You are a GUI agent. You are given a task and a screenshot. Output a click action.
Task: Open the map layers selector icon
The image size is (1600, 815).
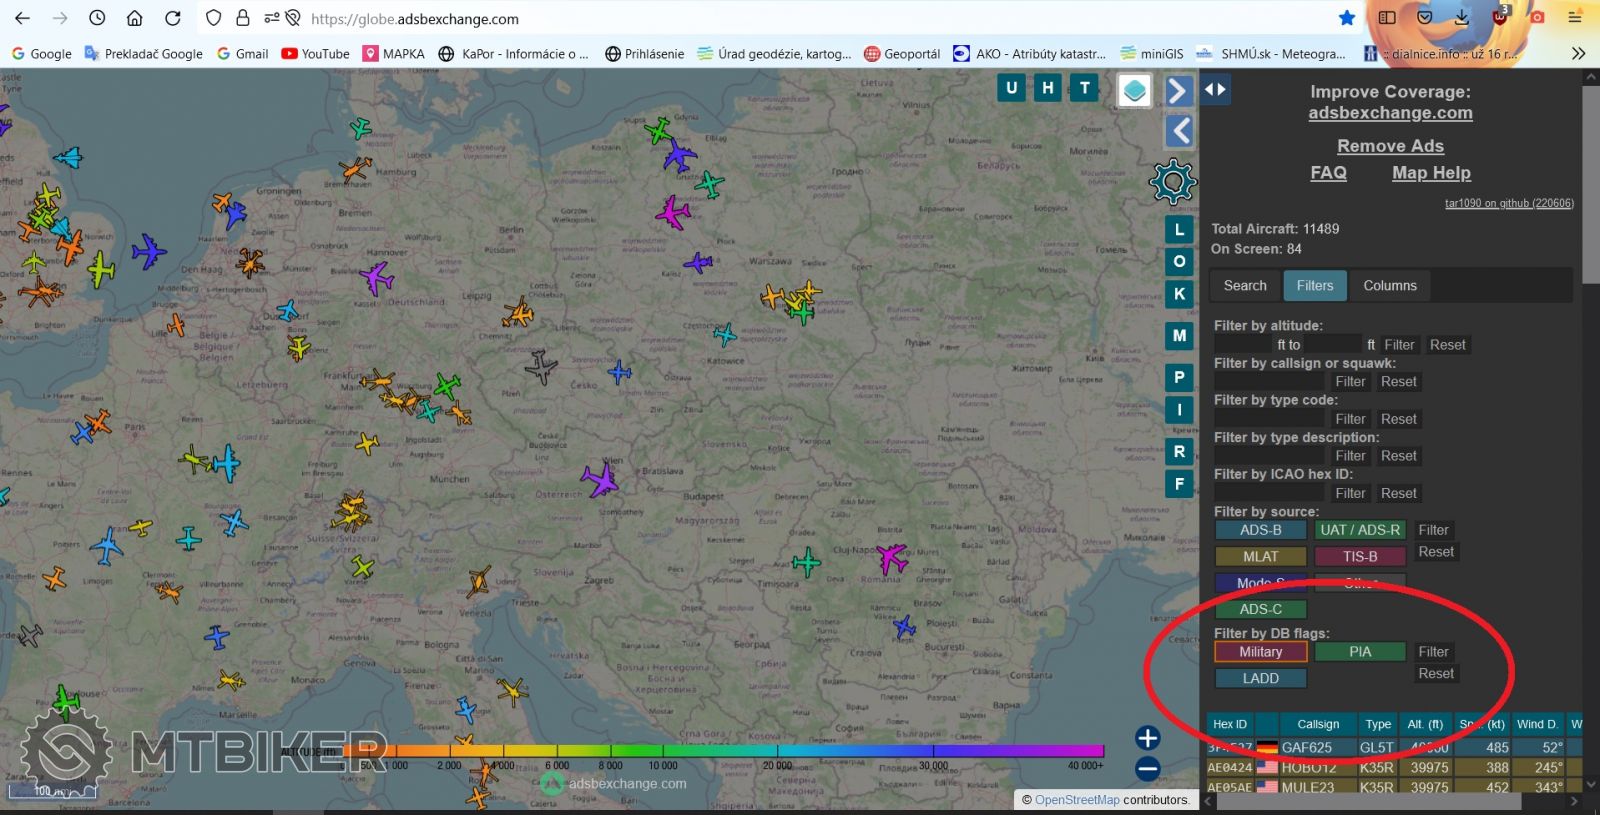click(1134, 90)
